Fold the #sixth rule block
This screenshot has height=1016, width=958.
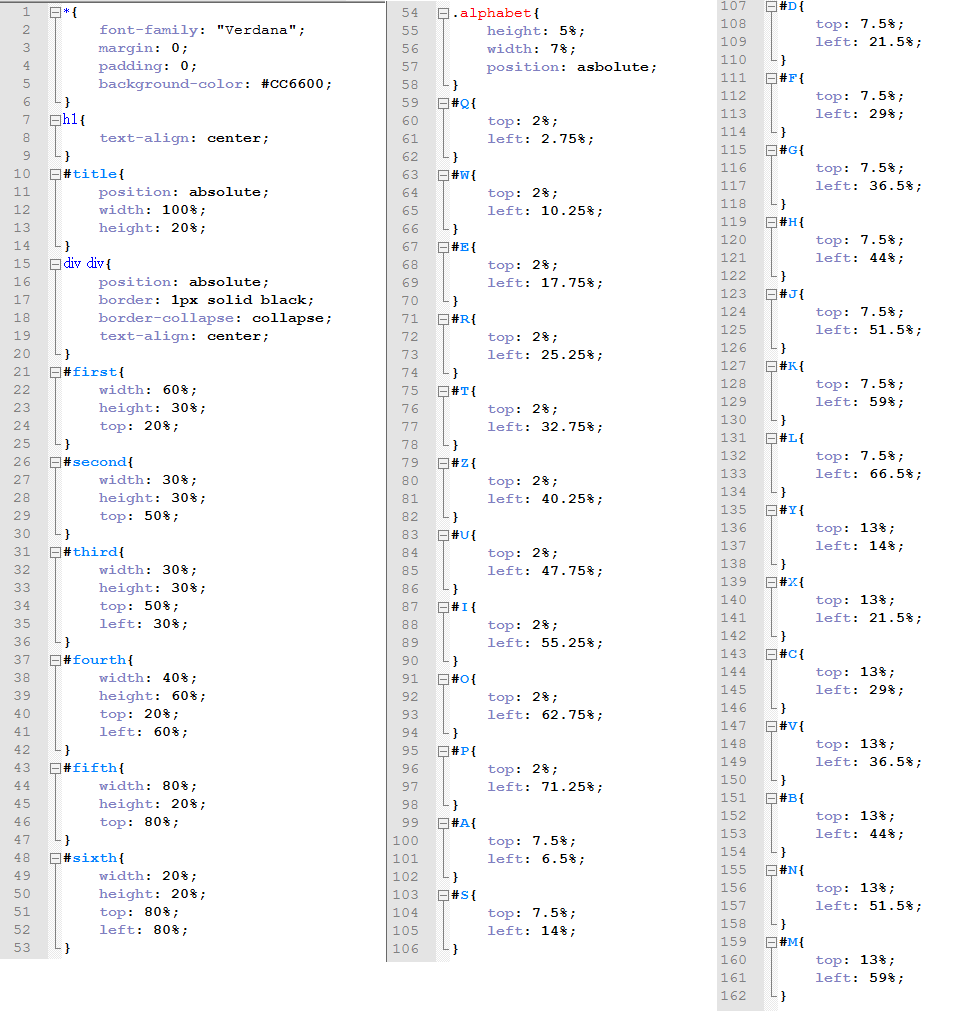pyautogui.click(x=56, y=858)
